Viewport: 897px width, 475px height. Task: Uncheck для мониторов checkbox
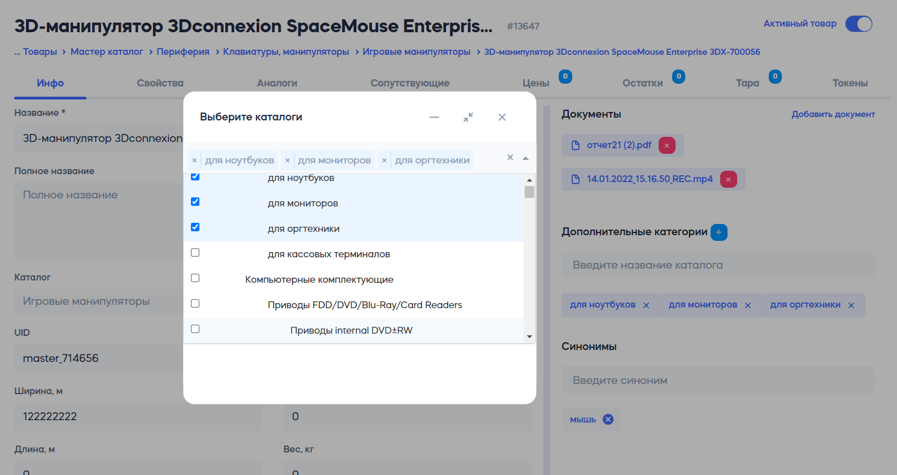point(195,201)
